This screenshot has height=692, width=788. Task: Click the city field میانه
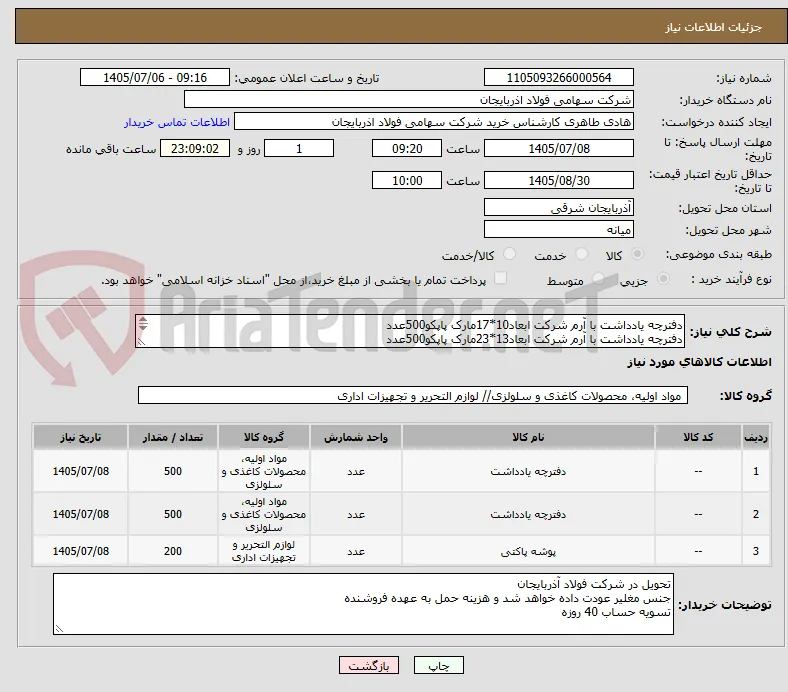click(558, 230)
